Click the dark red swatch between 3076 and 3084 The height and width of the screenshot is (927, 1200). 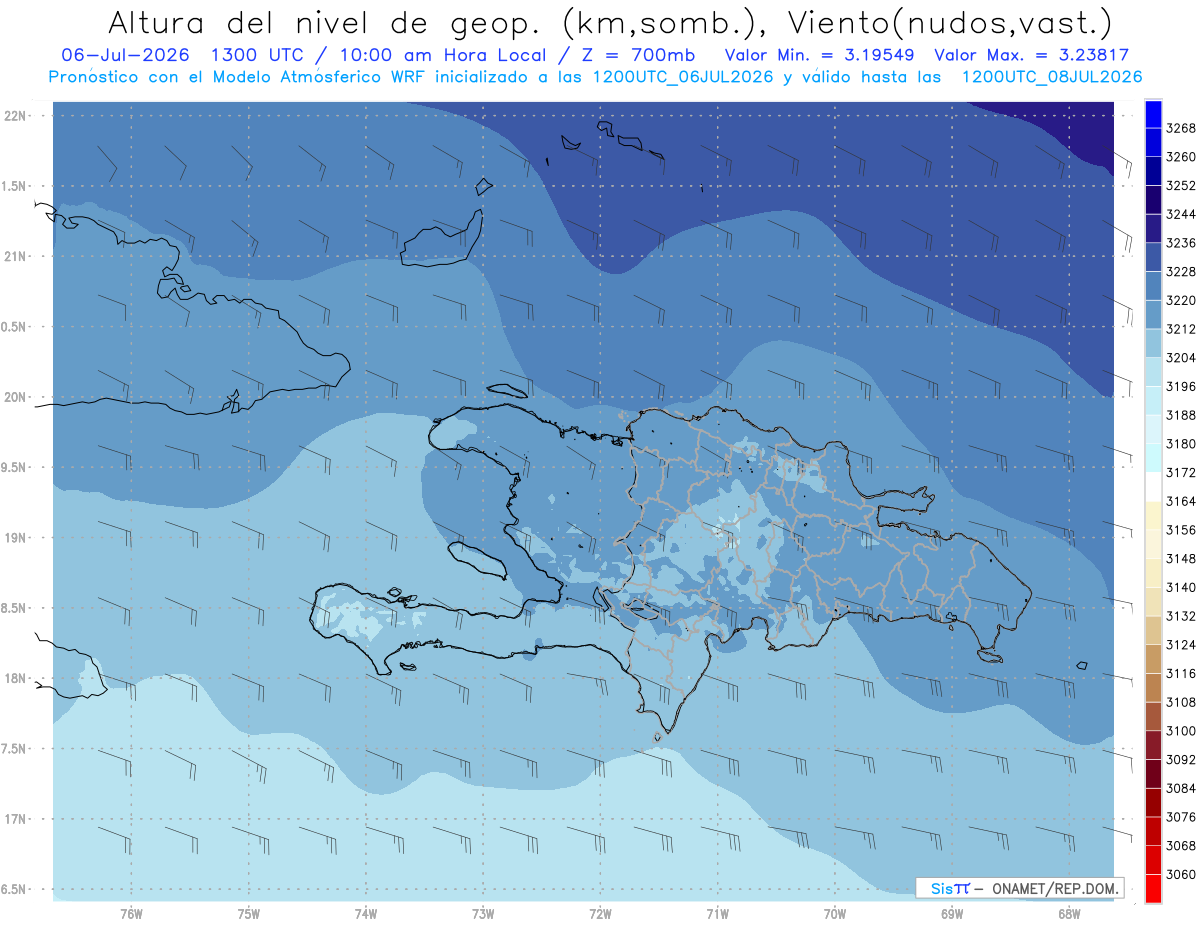tap(1153, 802)
